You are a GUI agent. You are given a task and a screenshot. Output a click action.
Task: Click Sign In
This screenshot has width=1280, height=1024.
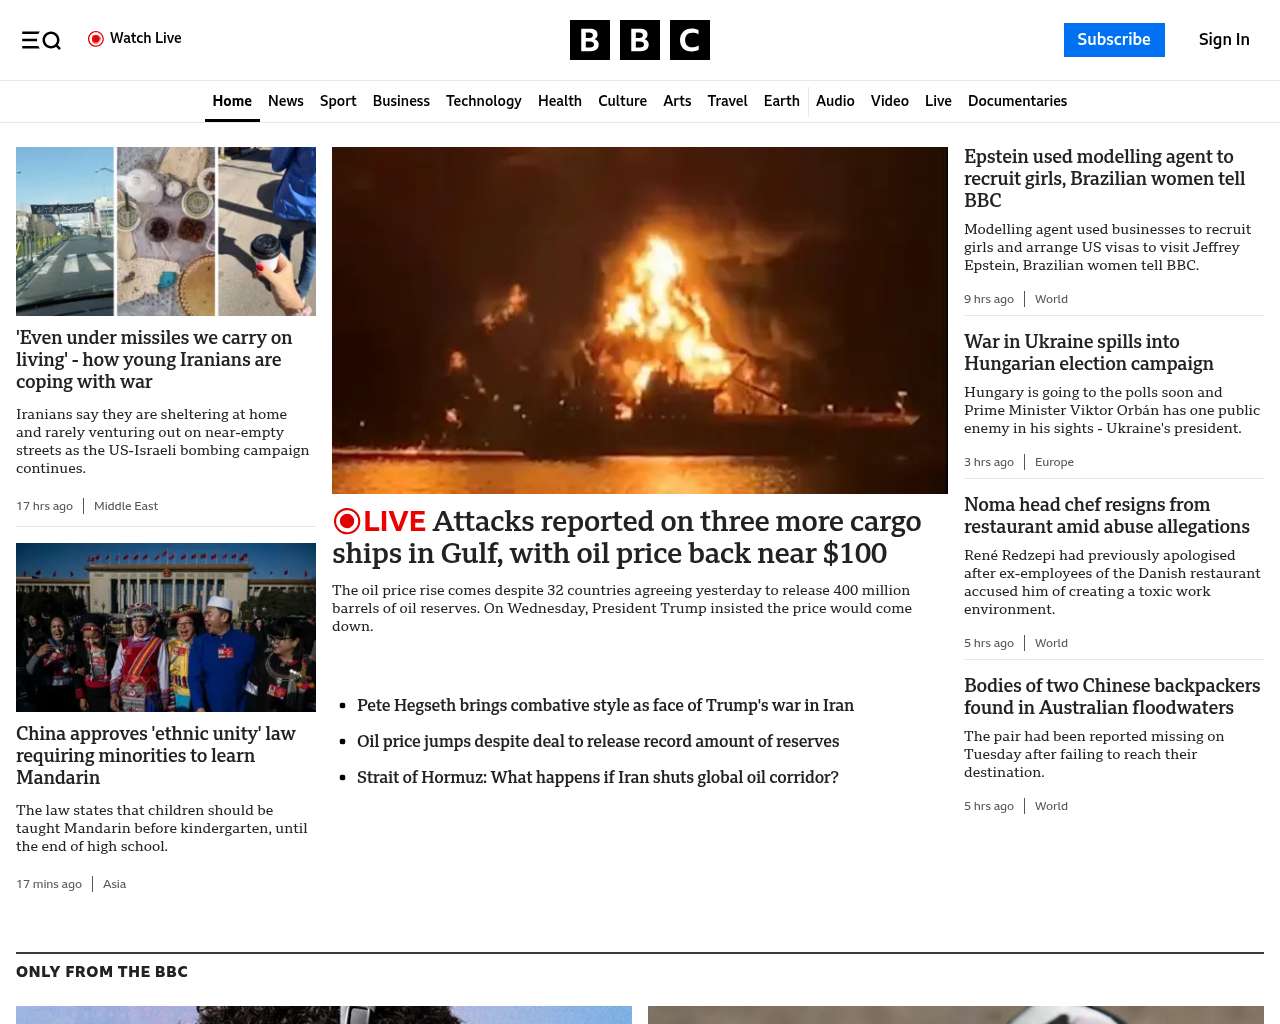pyautogui.click(x=1224, y=40)
